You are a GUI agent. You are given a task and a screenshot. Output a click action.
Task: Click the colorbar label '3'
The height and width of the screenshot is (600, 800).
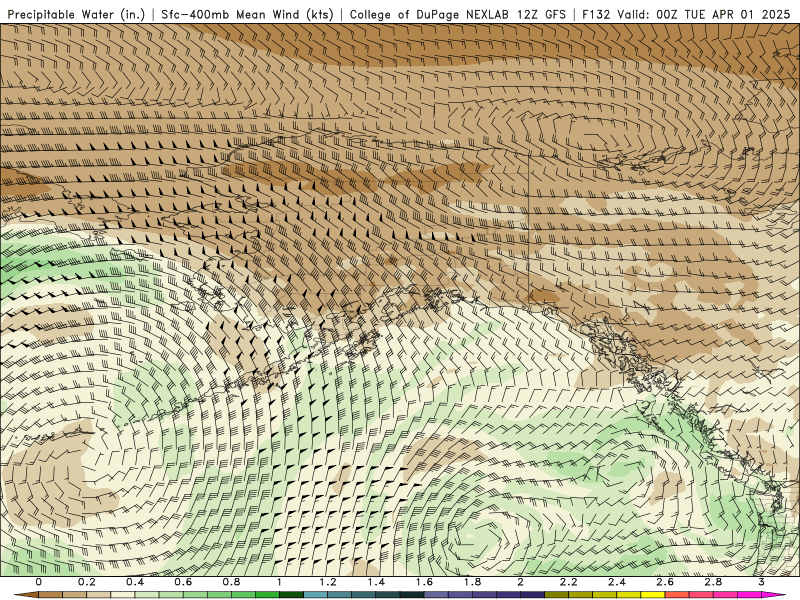[761, 582]
